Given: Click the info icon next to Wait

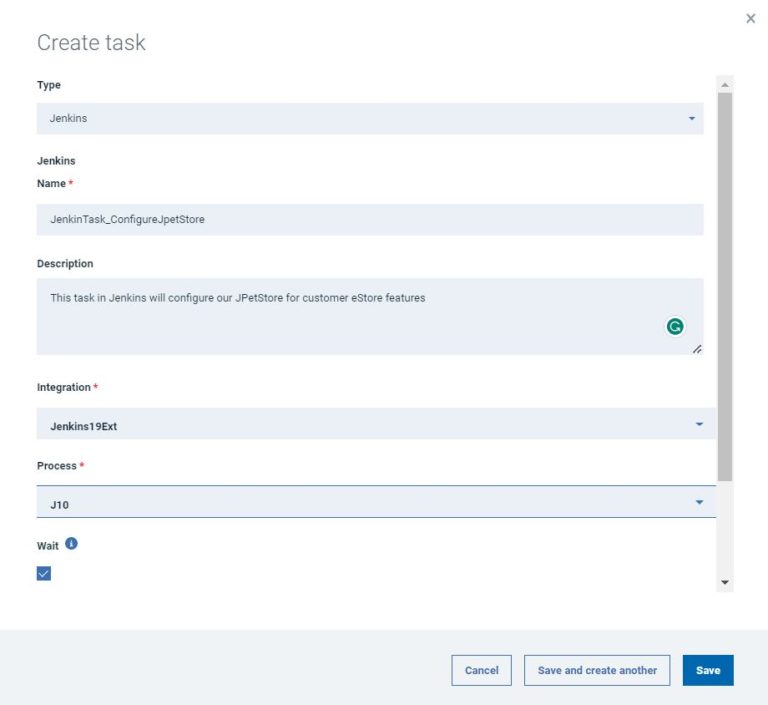Looking at the screenshot, I should (71, 544).
